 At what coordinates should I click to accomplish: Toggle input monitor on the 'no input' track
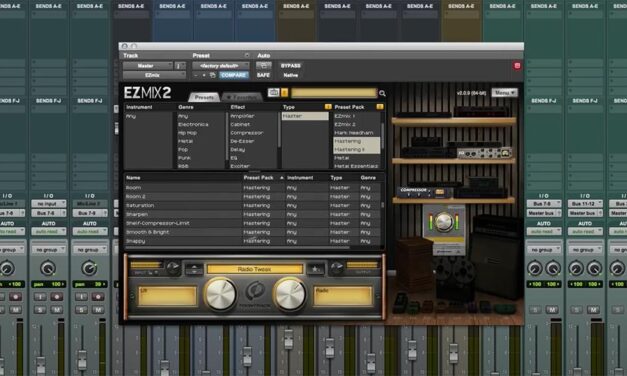[40, 297]
